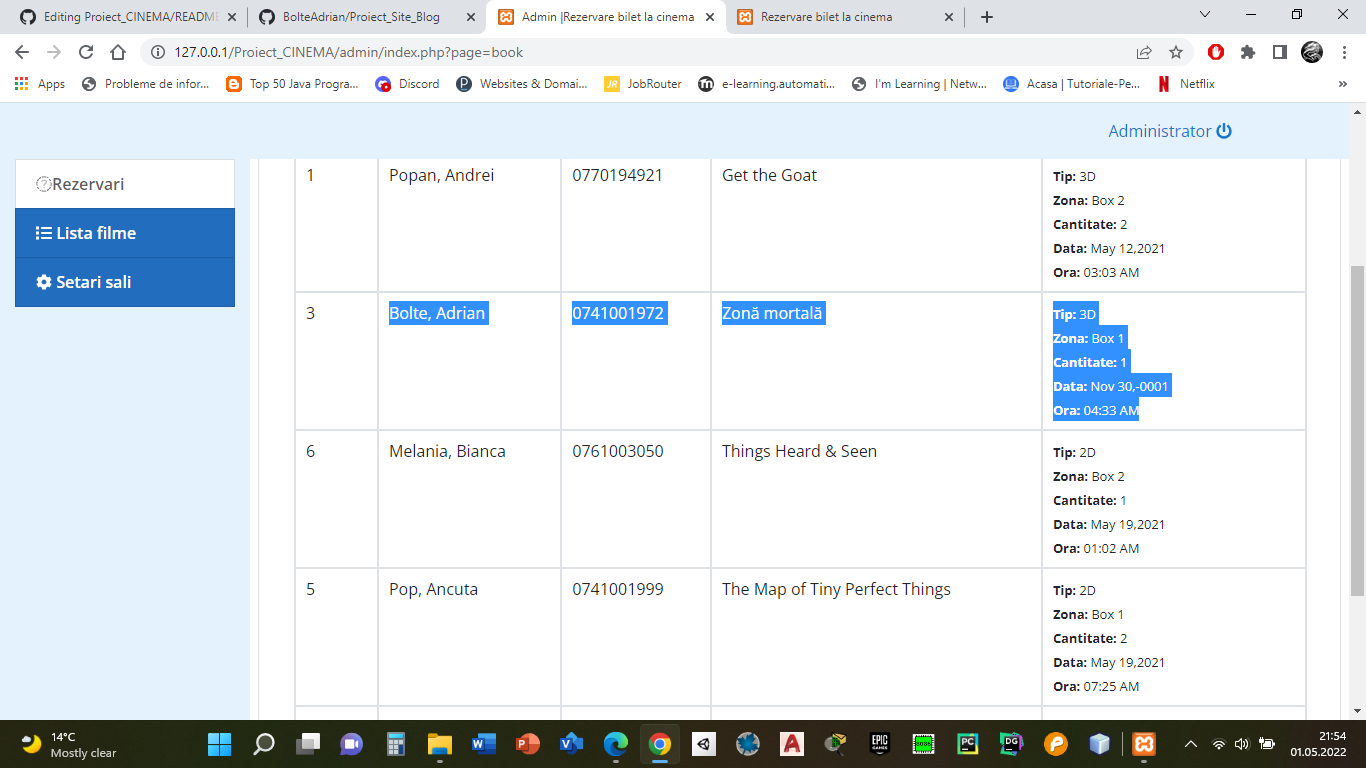The width and height of the screenshot is (1366, 768).
Task: Click the address bar URL
Action: tap(348, 52)
